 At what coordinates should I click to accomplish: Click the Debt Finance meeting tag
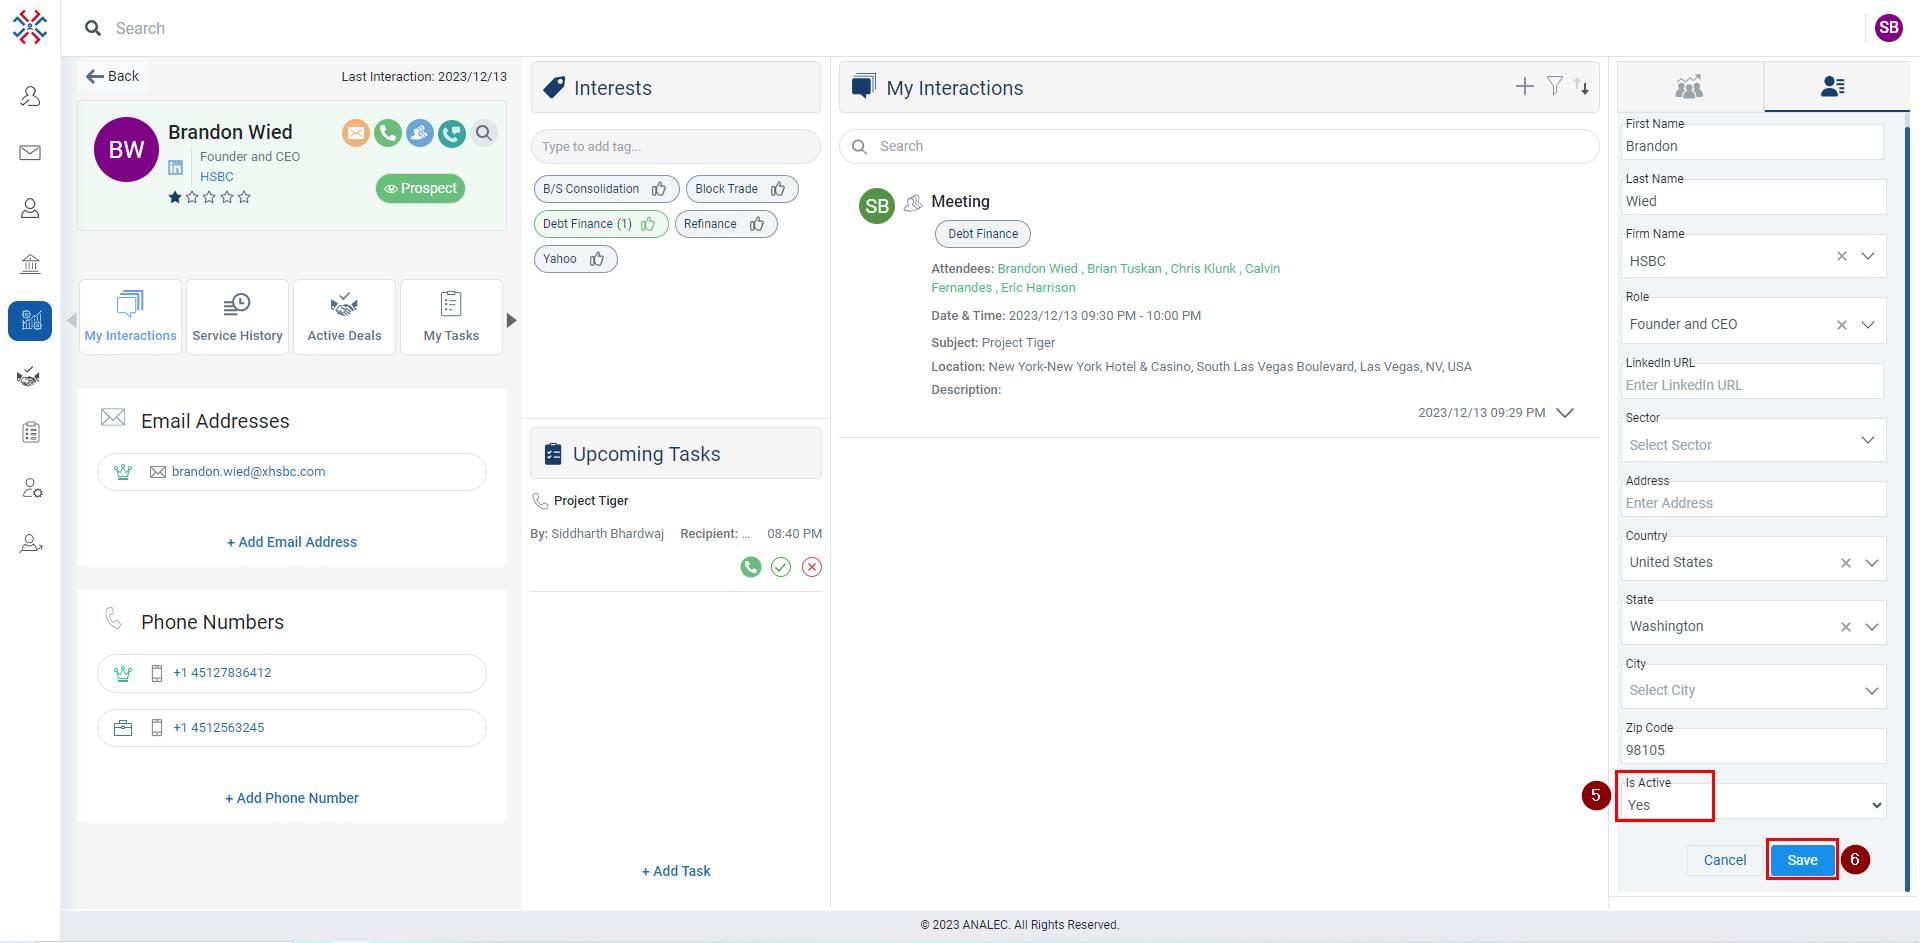point(983,234)
